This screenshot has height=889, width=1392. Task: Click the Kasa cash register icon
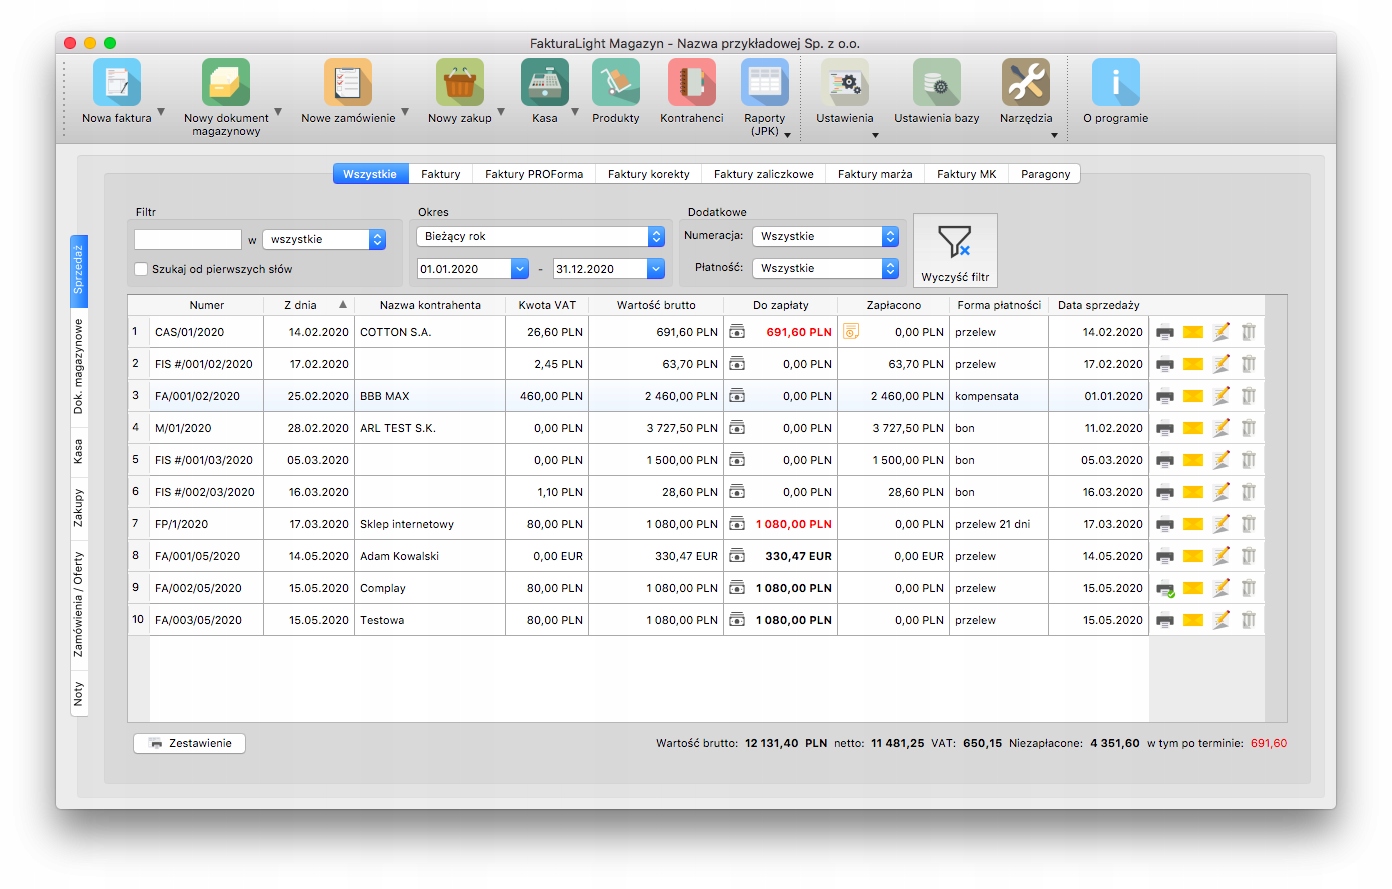click(544, 83)
